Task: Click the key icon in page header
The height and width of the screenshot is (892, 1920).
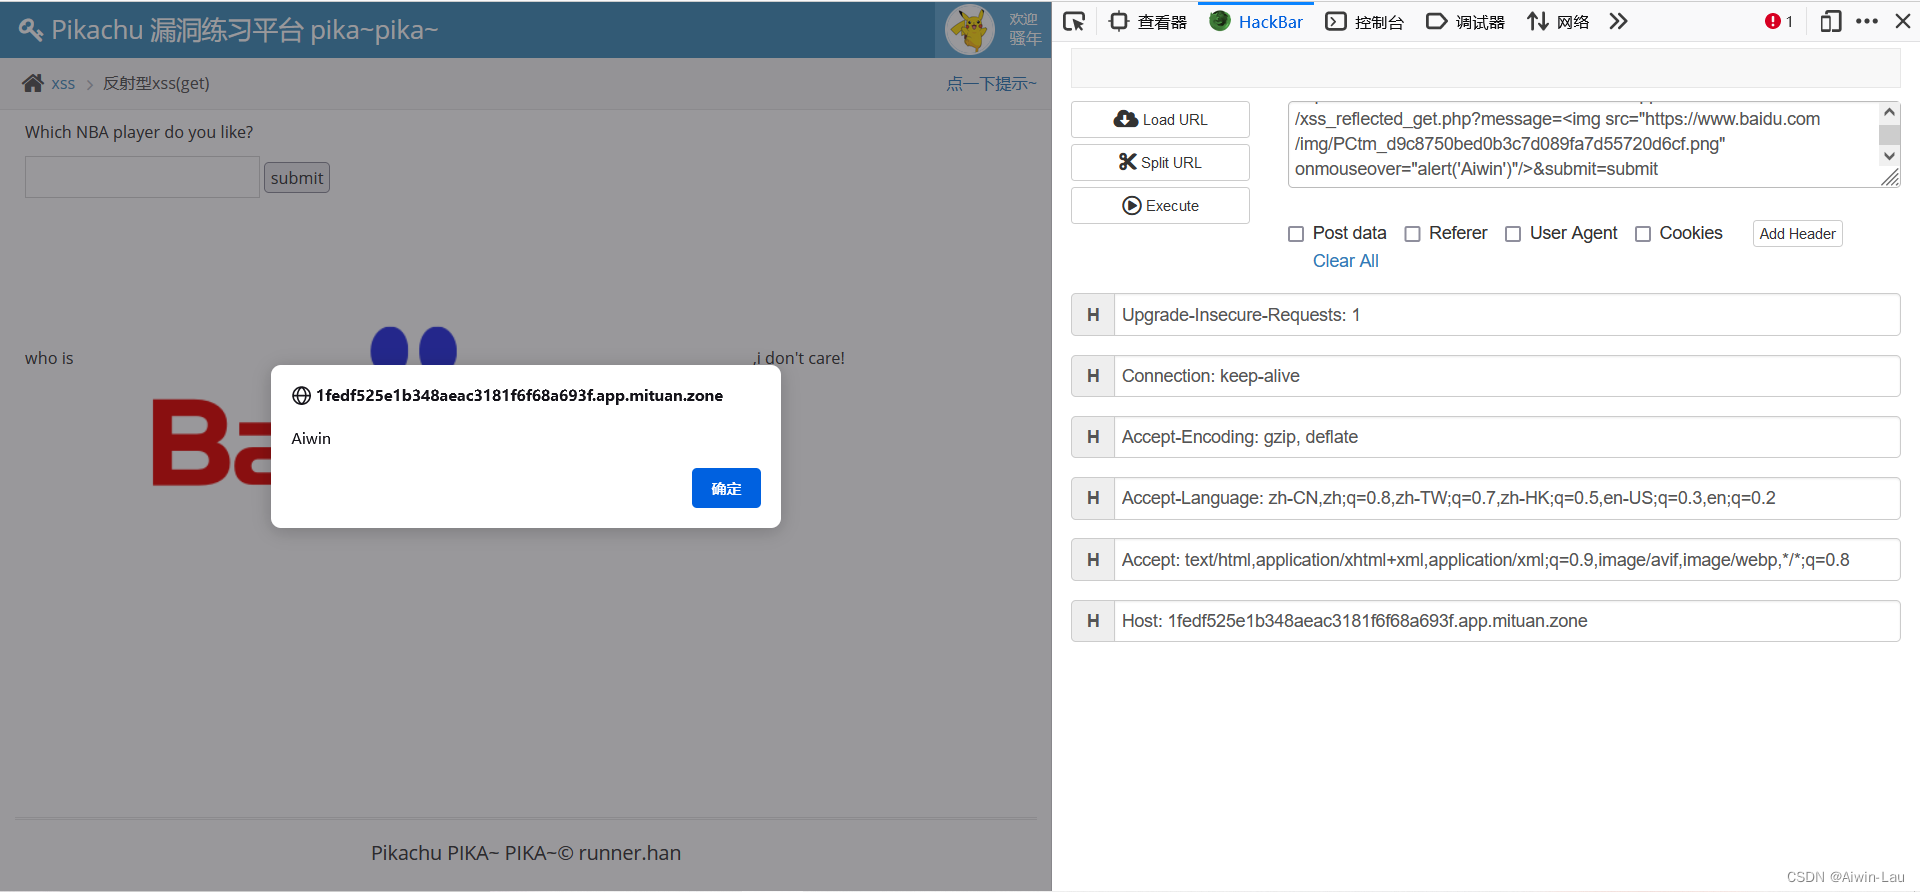Action: click(31, 30)
